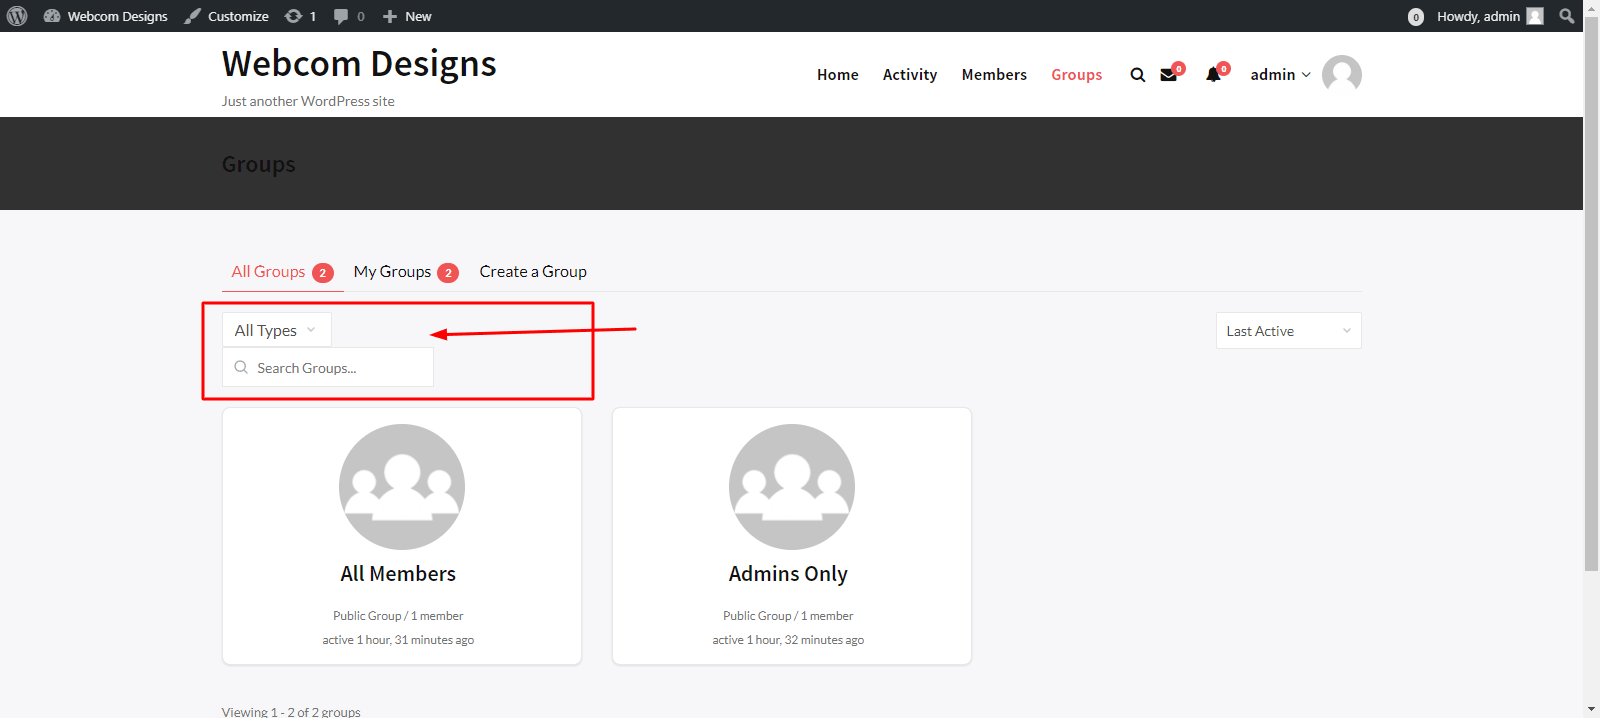Click 'active 1 hour, 32 minutes ago' text

point(788,640)
